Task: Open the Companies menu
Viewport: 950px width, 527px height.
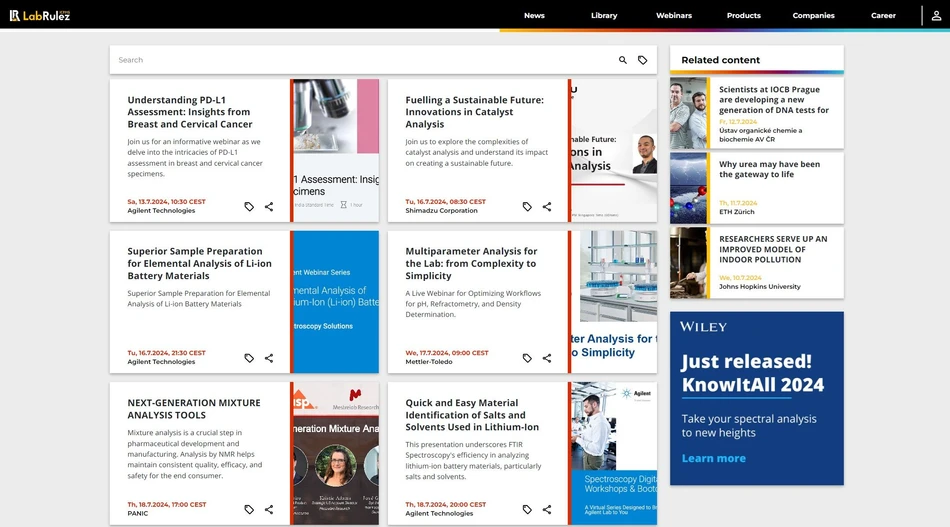Action: [x=813, y=16]
